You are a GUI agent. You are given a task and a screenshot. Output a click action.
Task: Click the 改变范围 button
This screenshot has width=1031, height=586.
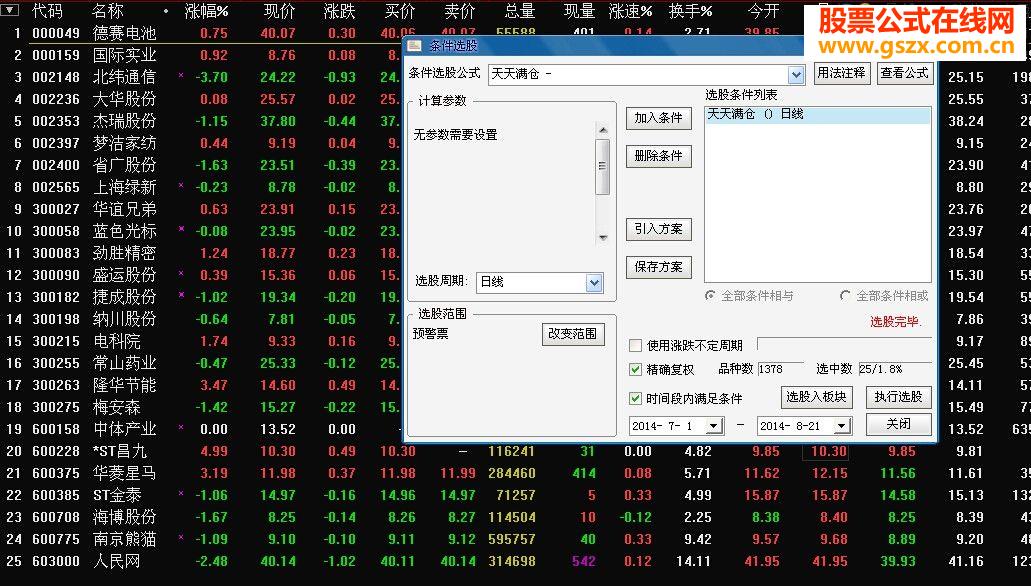tap(573, 334)
